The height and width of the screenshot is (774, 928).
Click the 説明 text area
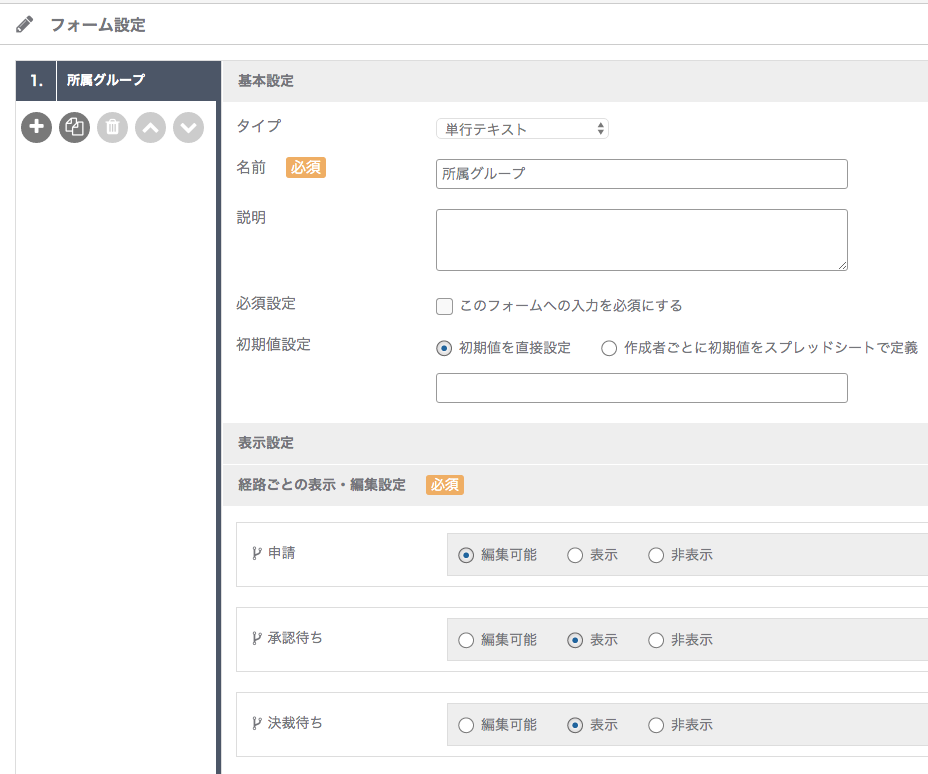pos(642,240)
